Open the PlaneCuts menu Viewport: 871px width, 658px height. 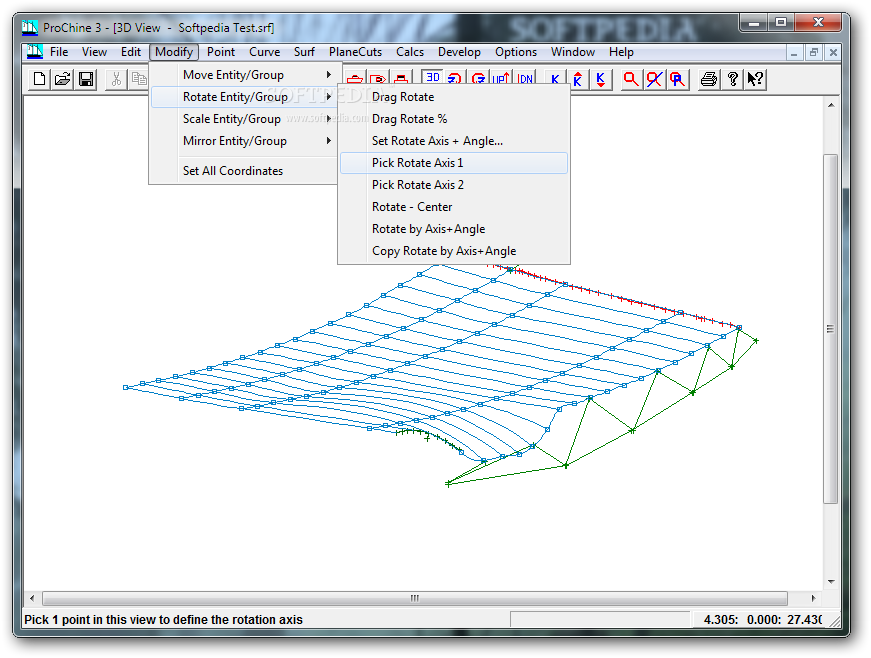coord(355,52)
